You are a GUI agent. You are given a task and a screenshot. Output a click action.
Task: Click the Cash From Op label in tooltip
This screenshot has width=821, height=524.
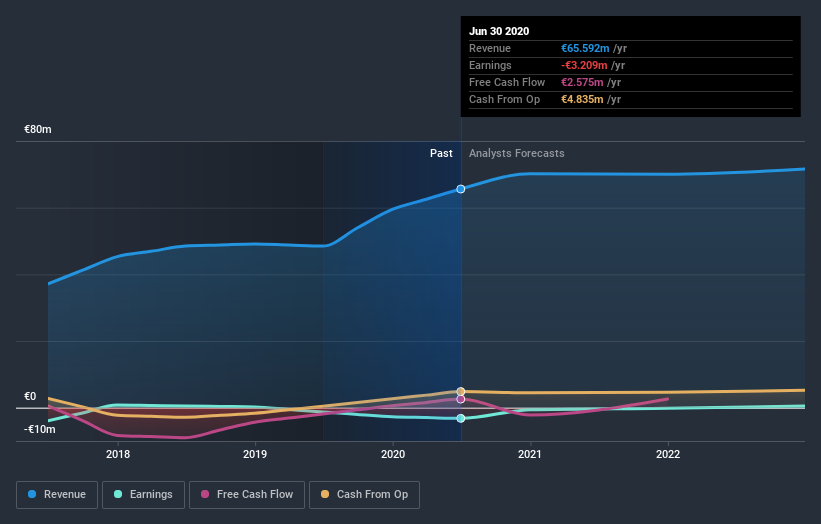coord(504,99)
